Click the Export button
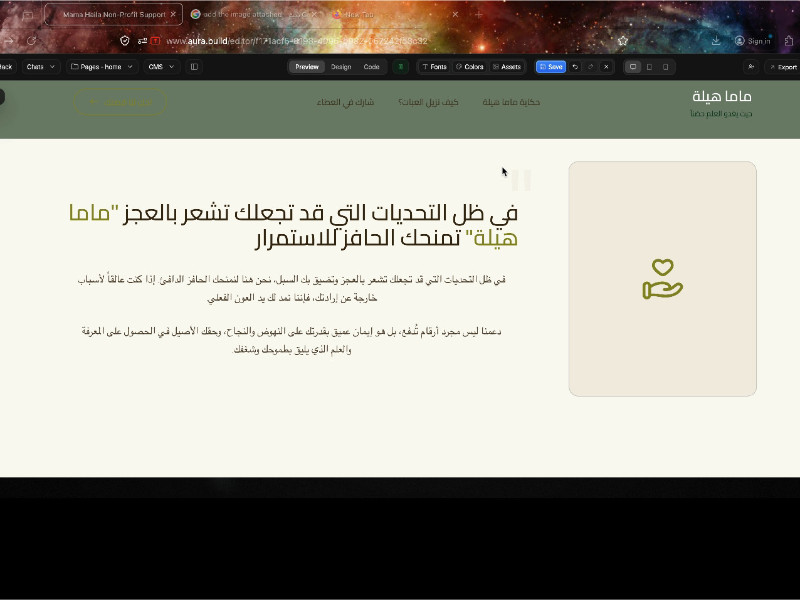Viewport: 800px width, 600px height. click(782, 67)
